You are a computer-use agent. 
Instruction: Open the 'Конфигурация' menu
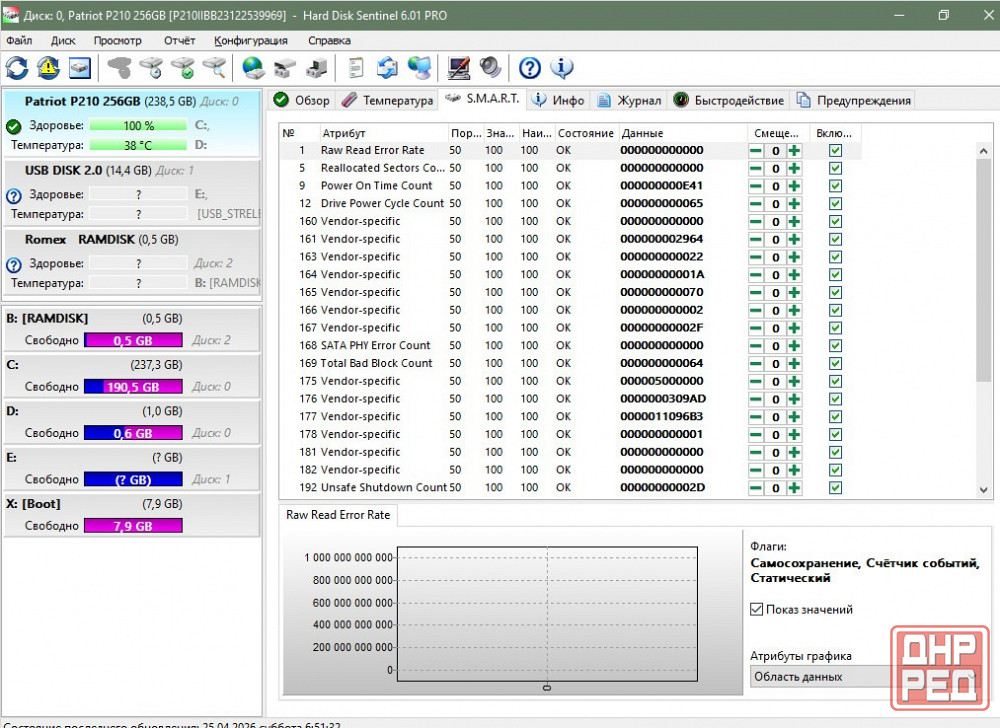250,41
